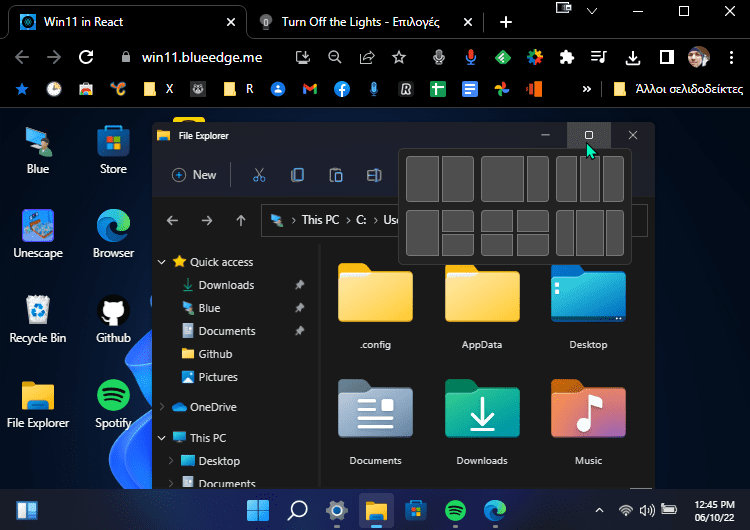Click C: in the address breadcrumb
Viewport: 750px width, 530px height.
click(x=361, y=220)
